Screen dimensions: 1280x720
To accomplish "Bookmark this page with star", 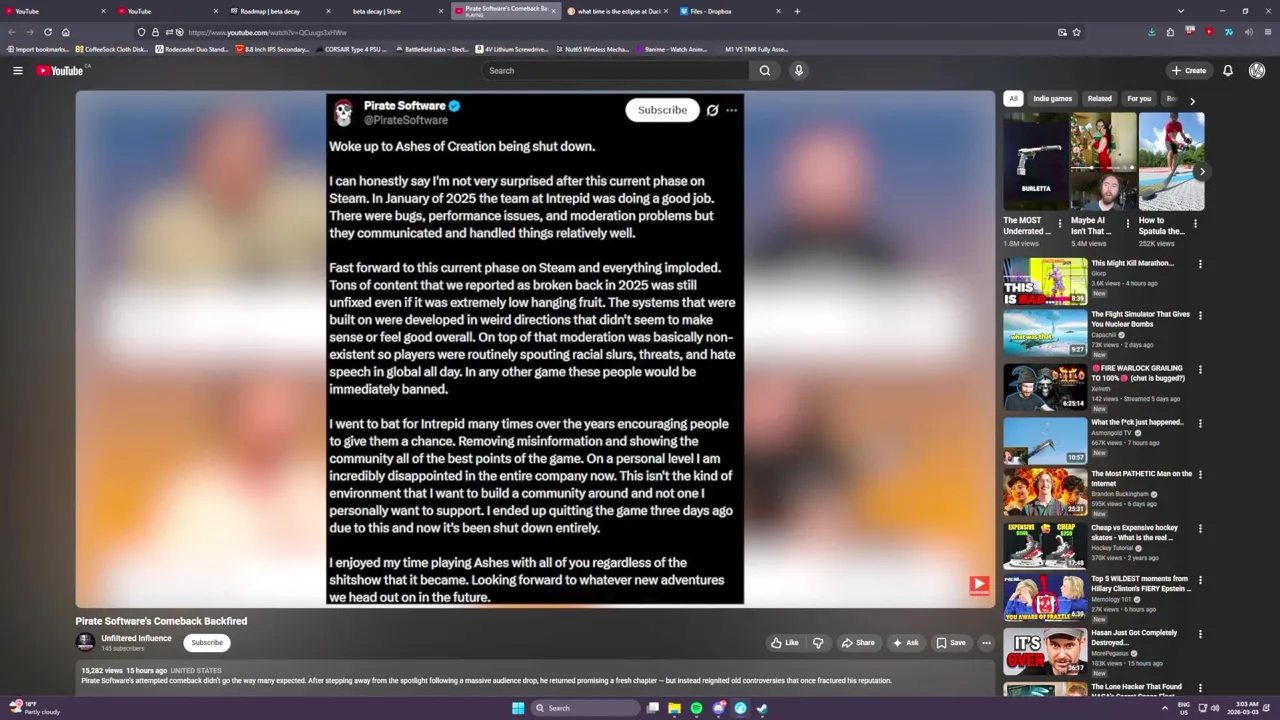I will point(1076,32).
